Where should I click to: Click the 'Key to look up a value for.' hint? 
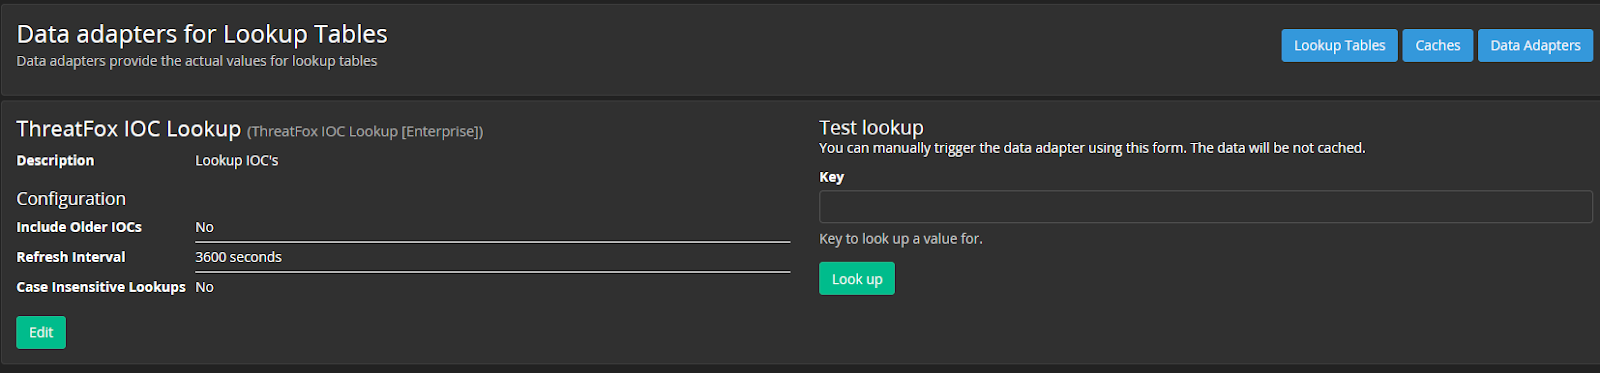pos(900,239)
